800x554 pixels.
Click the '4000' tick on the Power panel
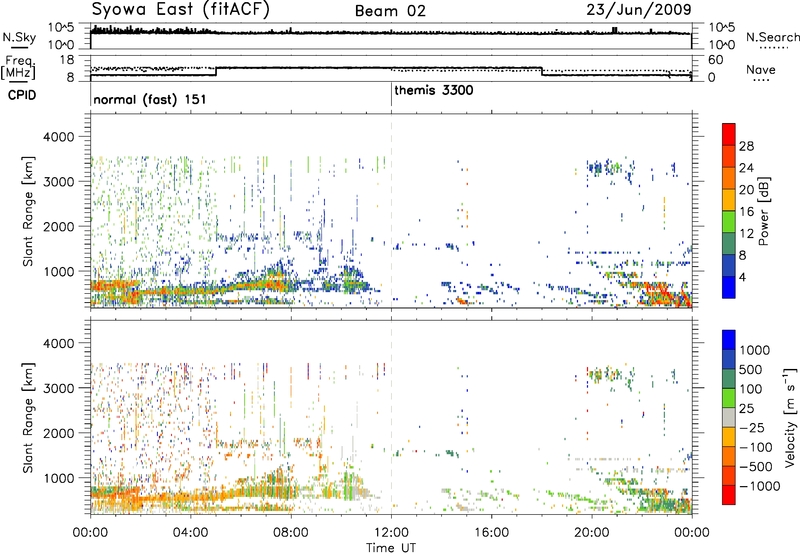click(x=59, y=137)
